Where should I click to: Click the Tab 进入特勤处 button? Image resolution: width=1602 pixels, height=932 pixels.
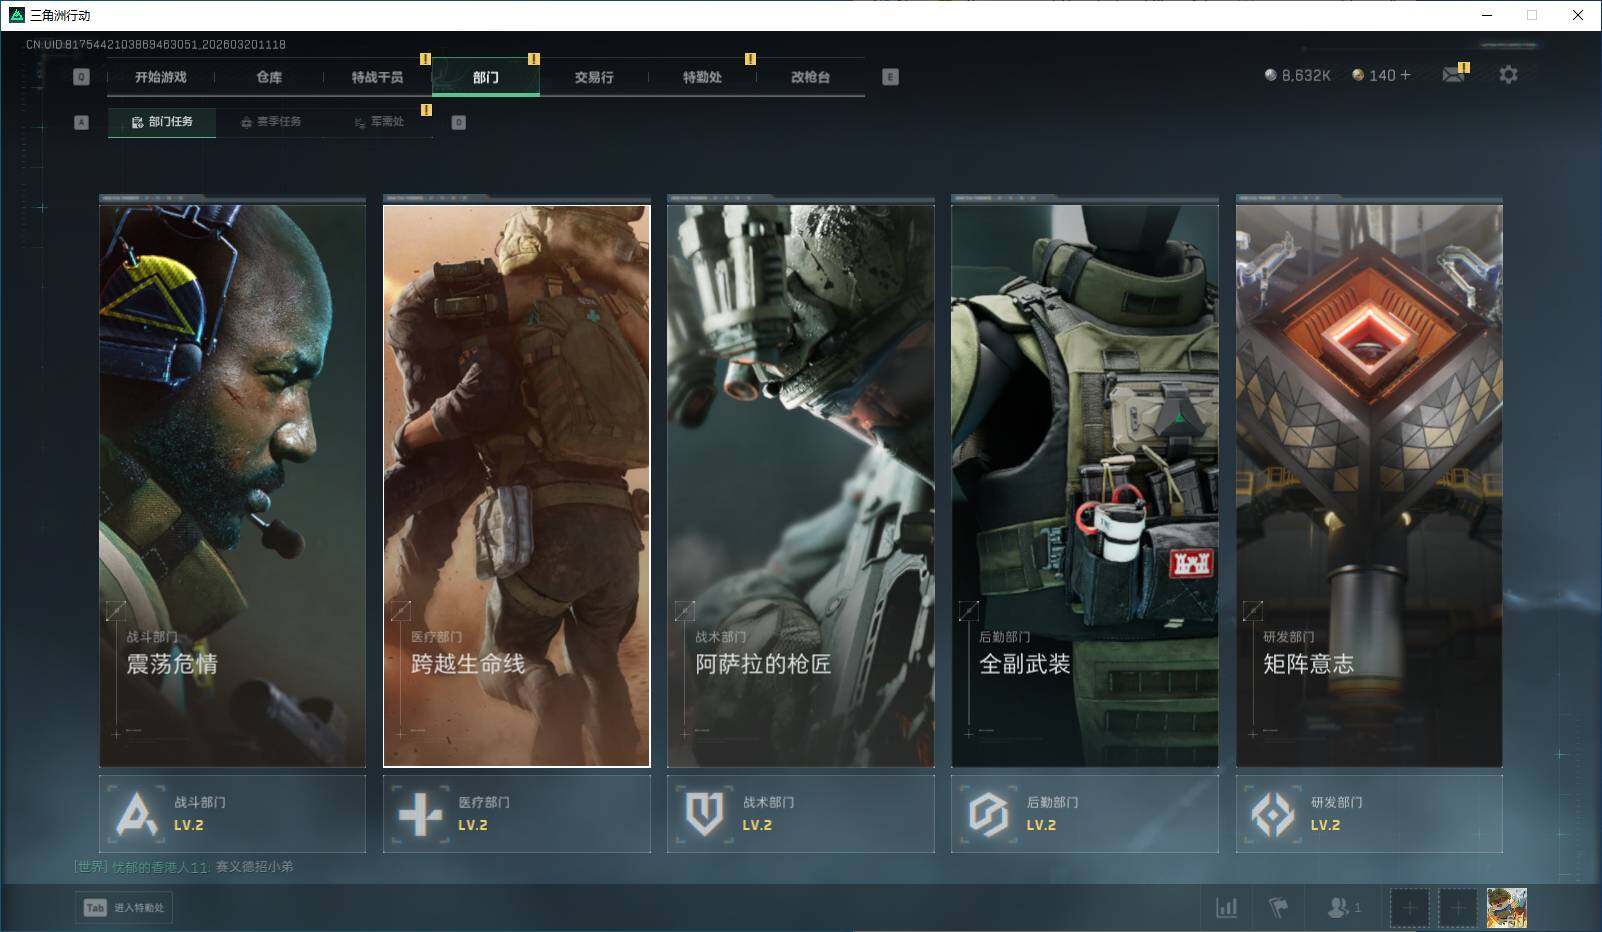(x=124, y=908)
